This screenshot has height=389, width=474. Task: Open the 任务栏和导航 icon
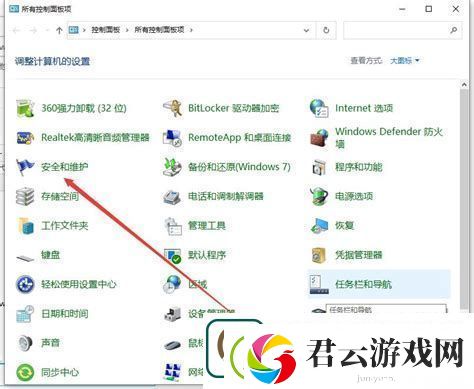pyautogui.click(x=319, y=284)
